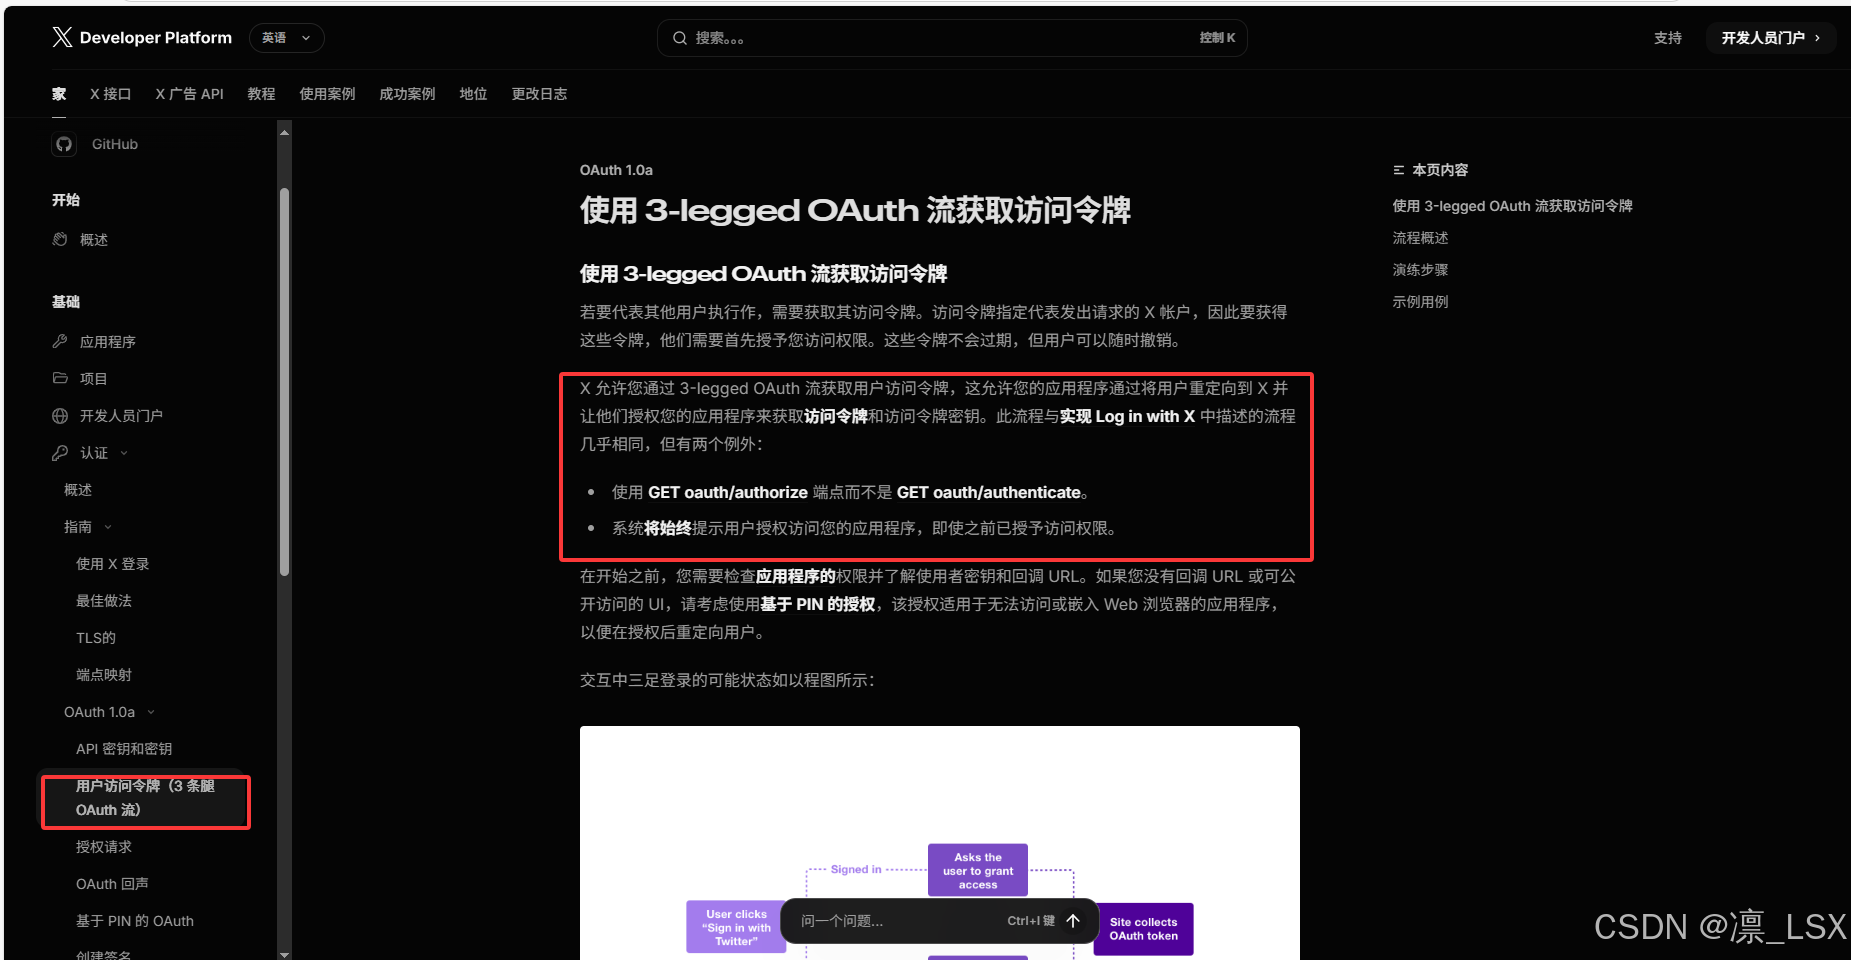Click the search magnifier icon
This screenshot has height=960, width=1851.
click(x=680, y=38)
